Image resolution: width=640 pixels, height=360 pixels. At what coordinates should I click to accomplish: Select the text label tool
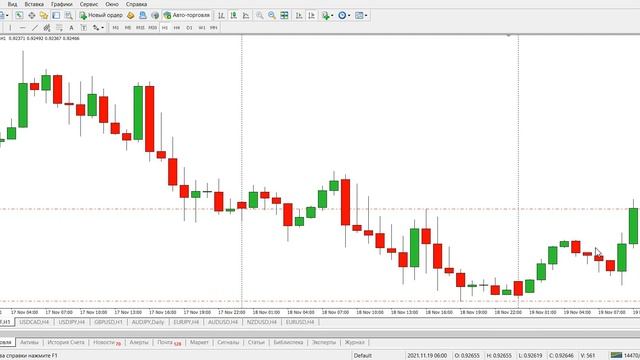point(84,28)
